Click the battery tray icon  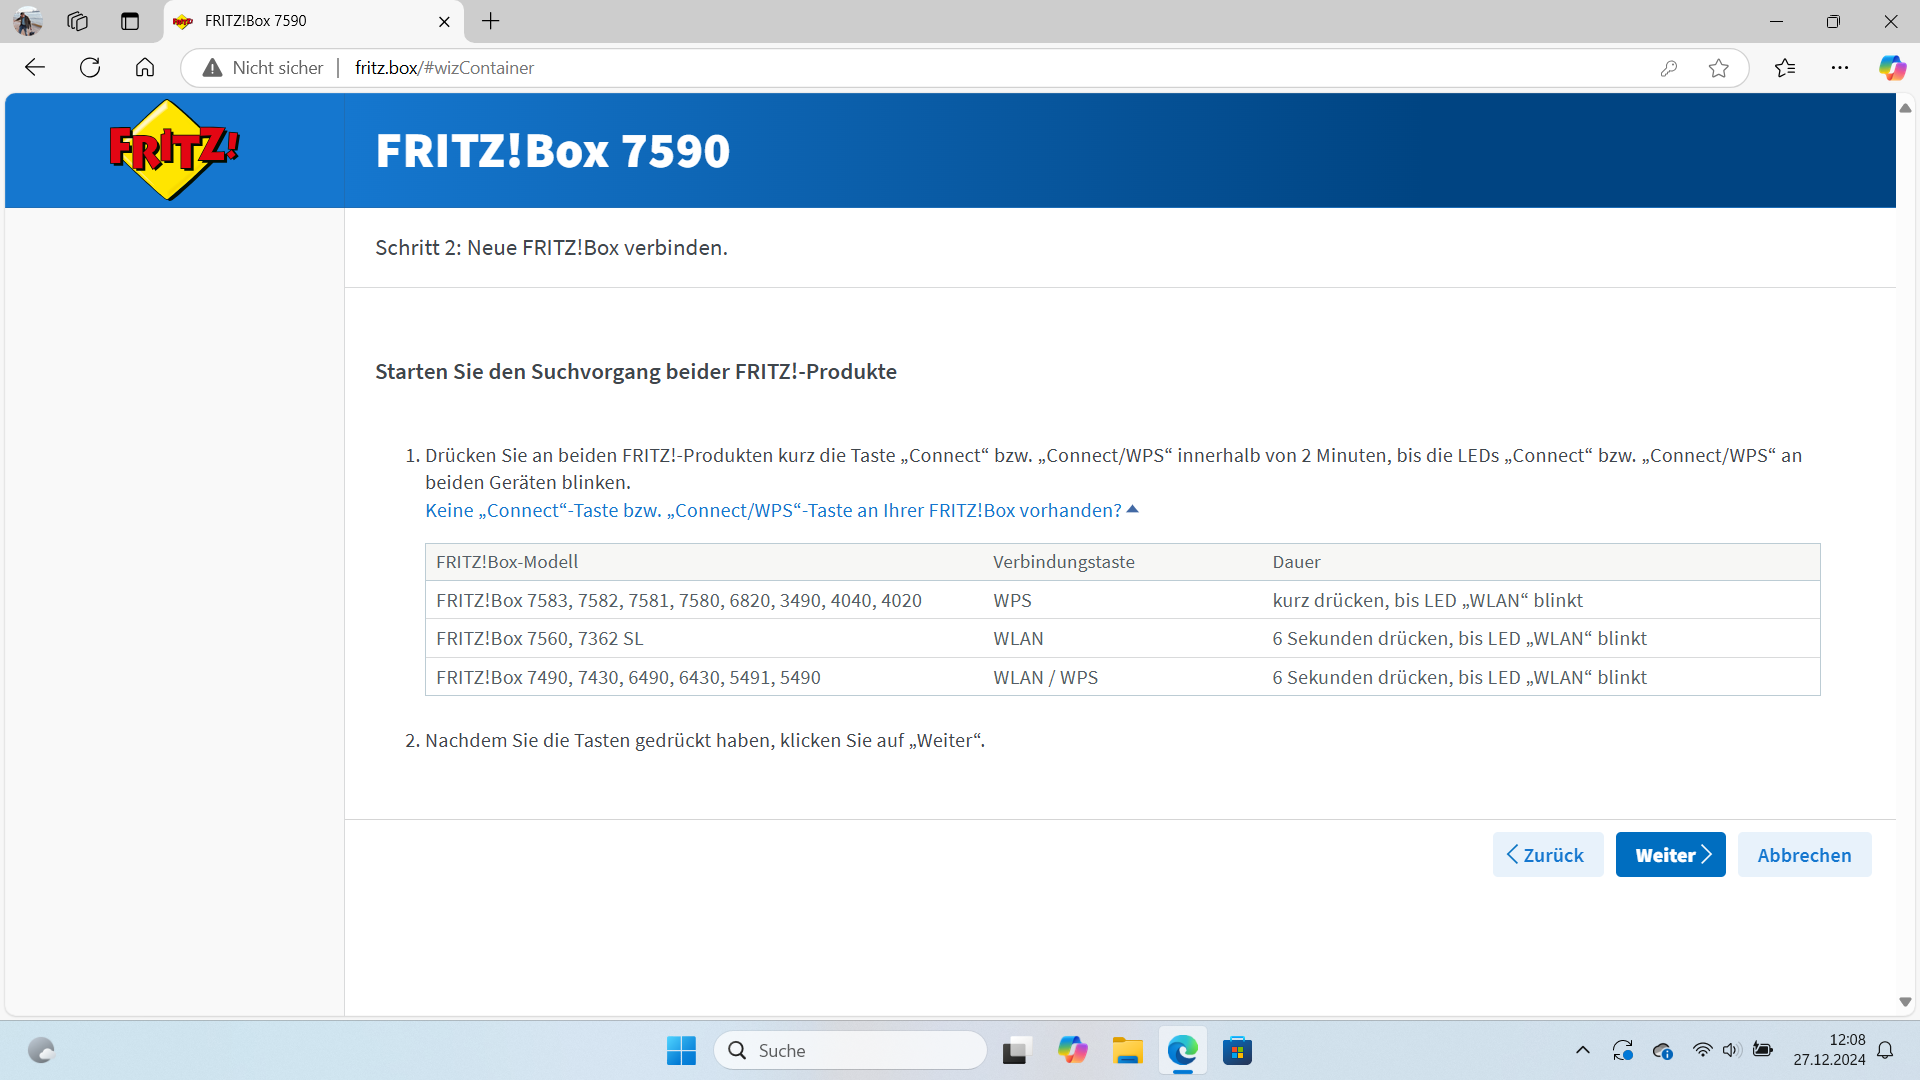(1763, 1050)
